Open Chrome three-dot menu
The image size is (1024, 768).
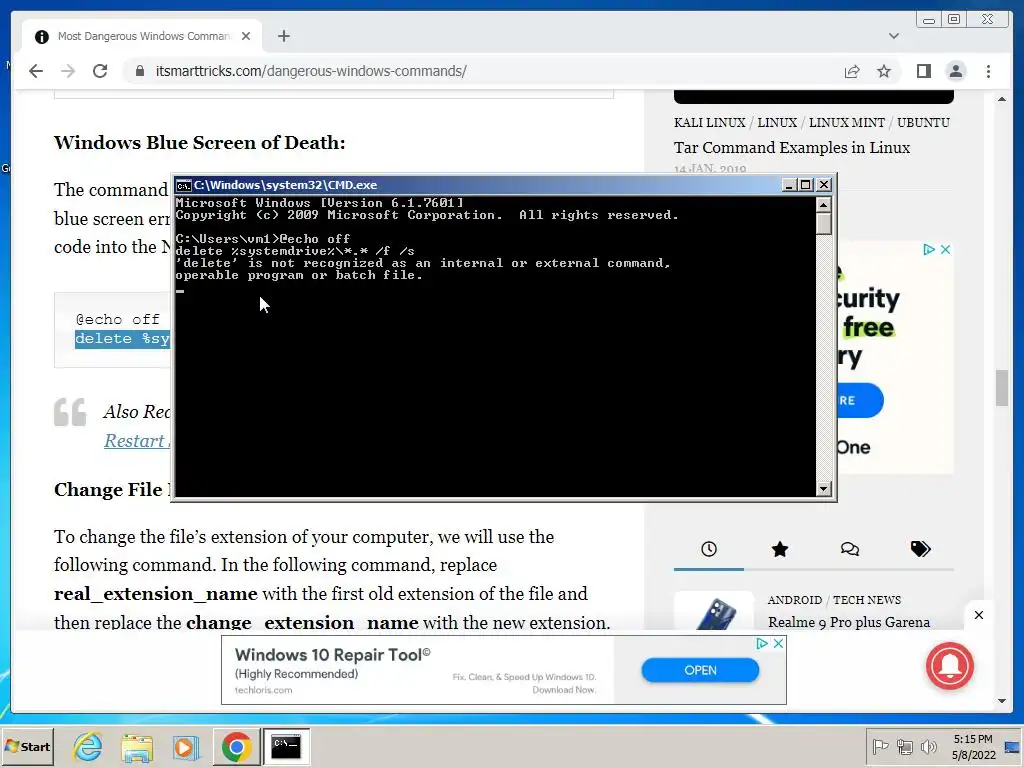988,71
